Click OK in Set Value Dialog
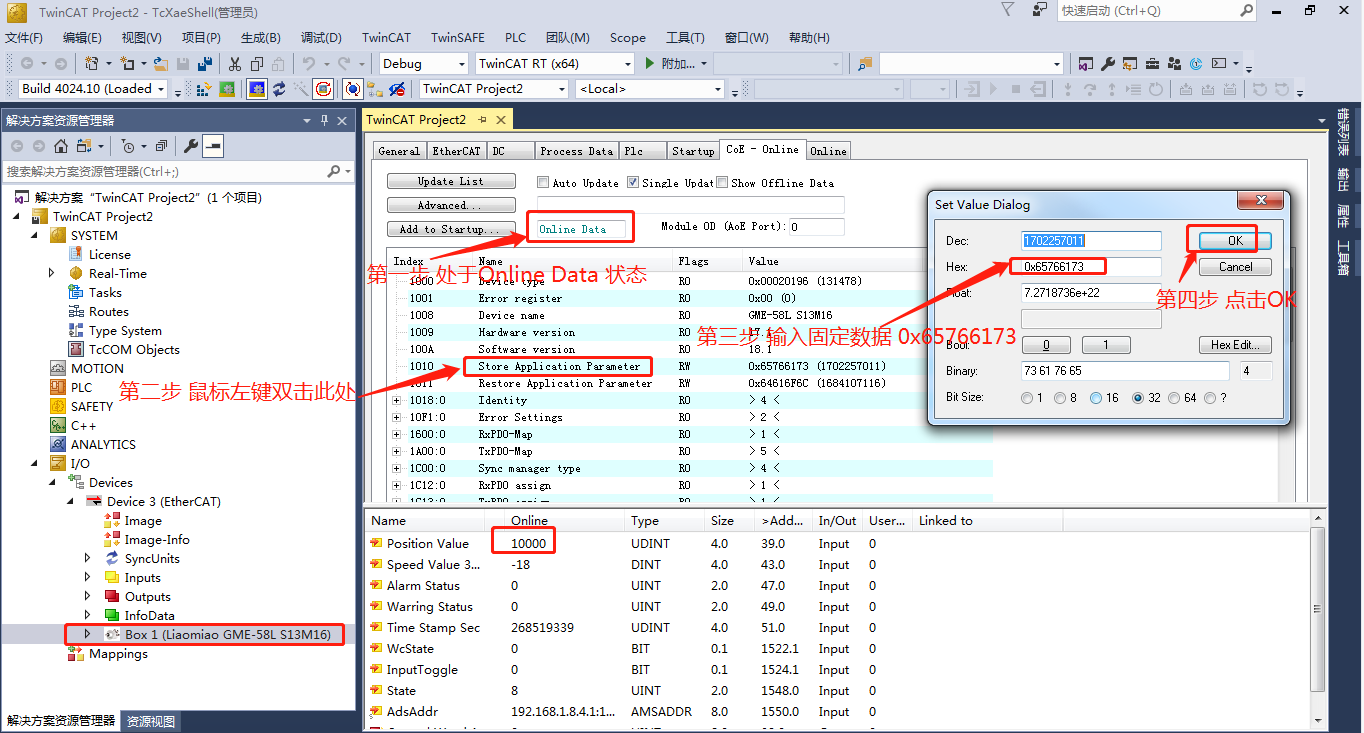Image resolution: width=1364 pixels, height=733 pixels. click(1235, 241)
